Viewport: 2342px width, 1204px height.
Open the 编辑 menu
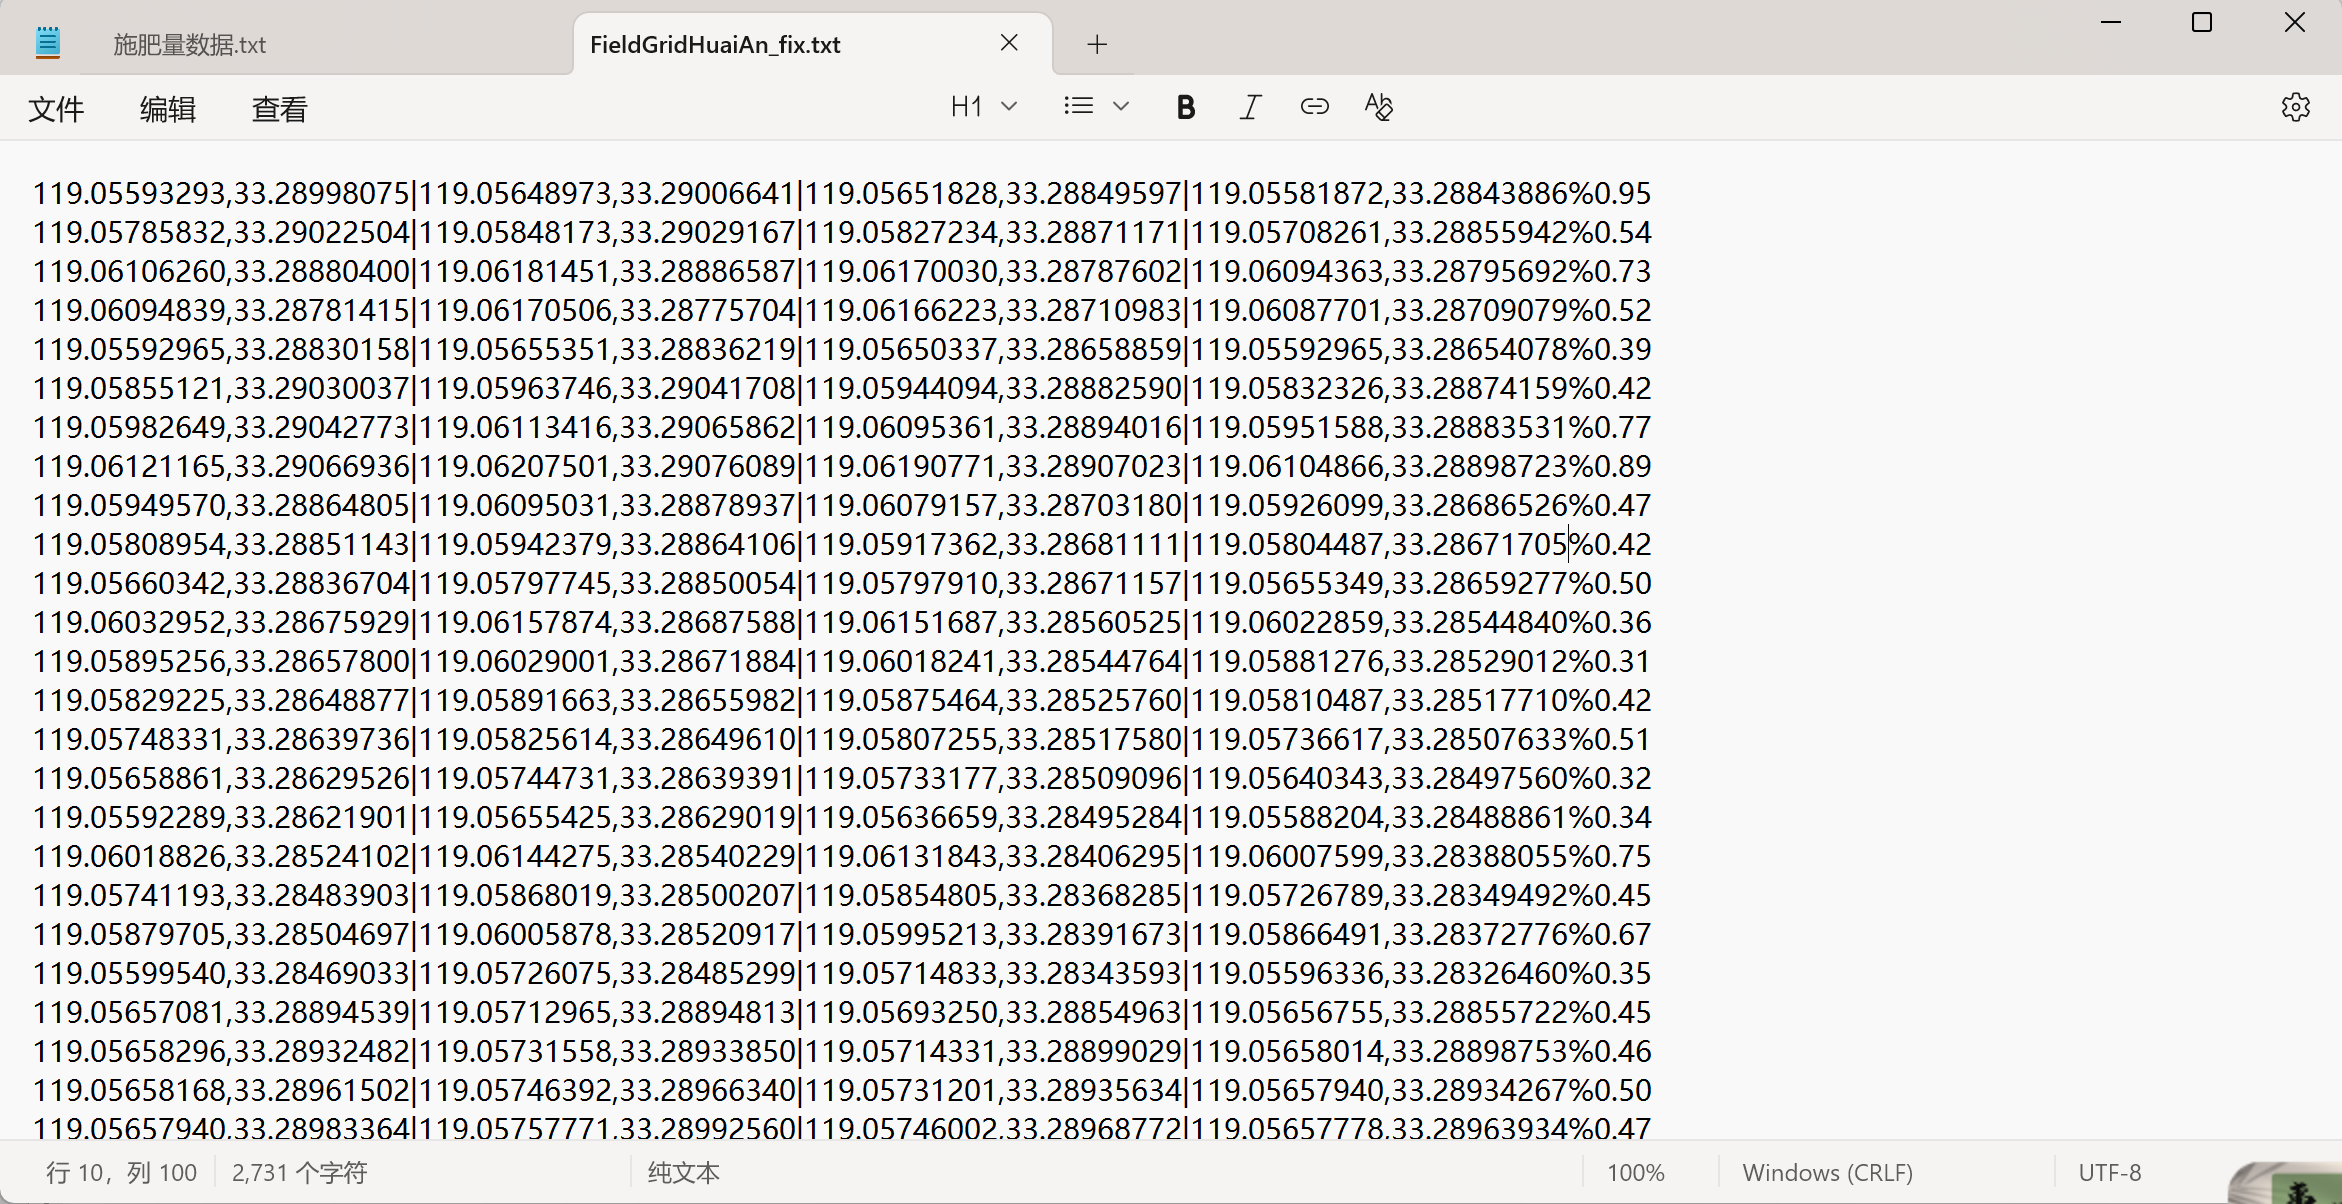pos(167,109)
